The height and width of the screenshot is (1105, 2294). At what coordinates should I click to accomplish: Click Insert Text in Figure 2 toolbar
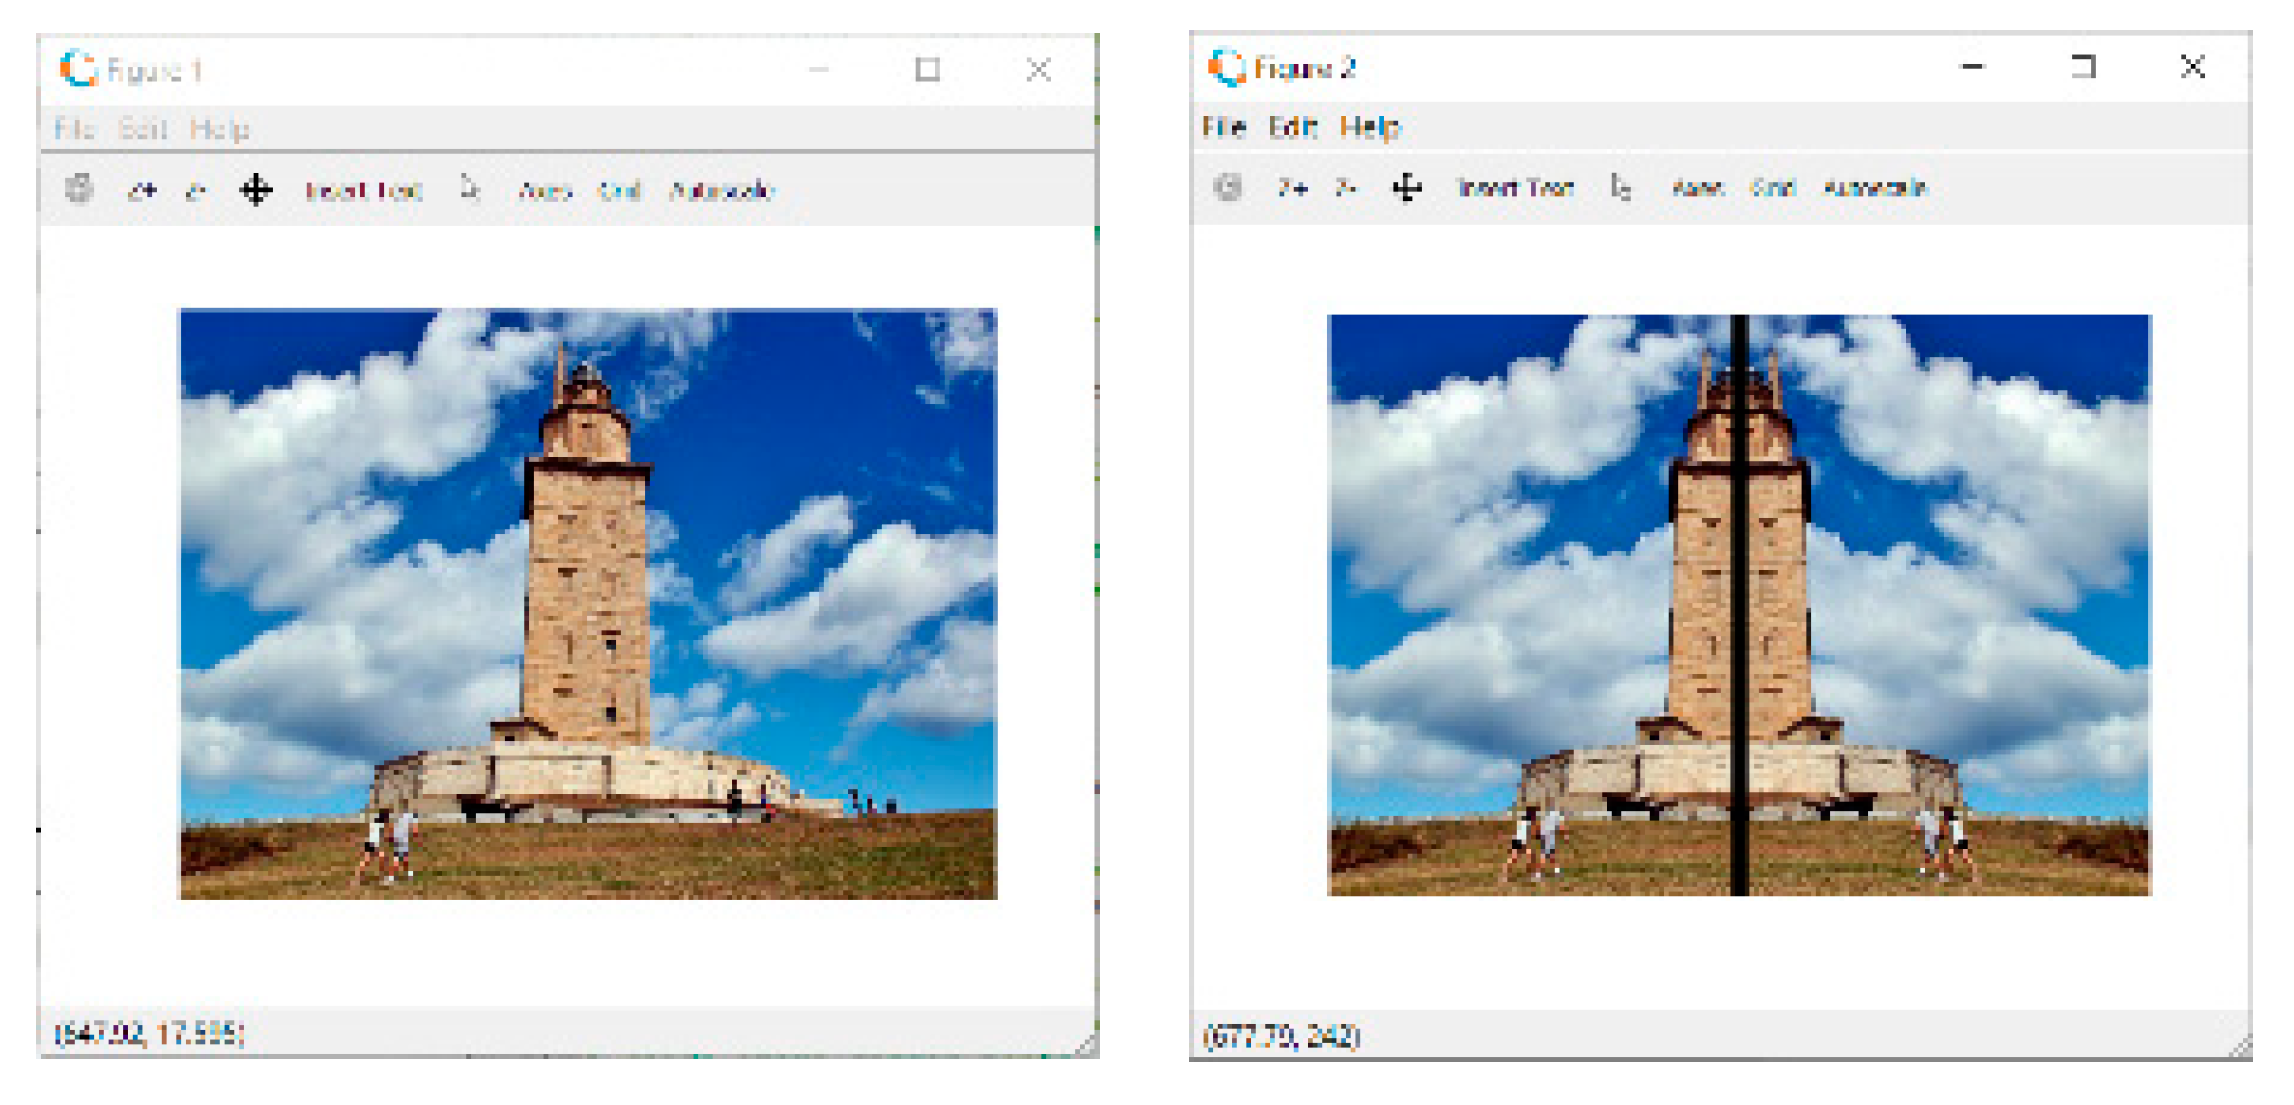1515,187
